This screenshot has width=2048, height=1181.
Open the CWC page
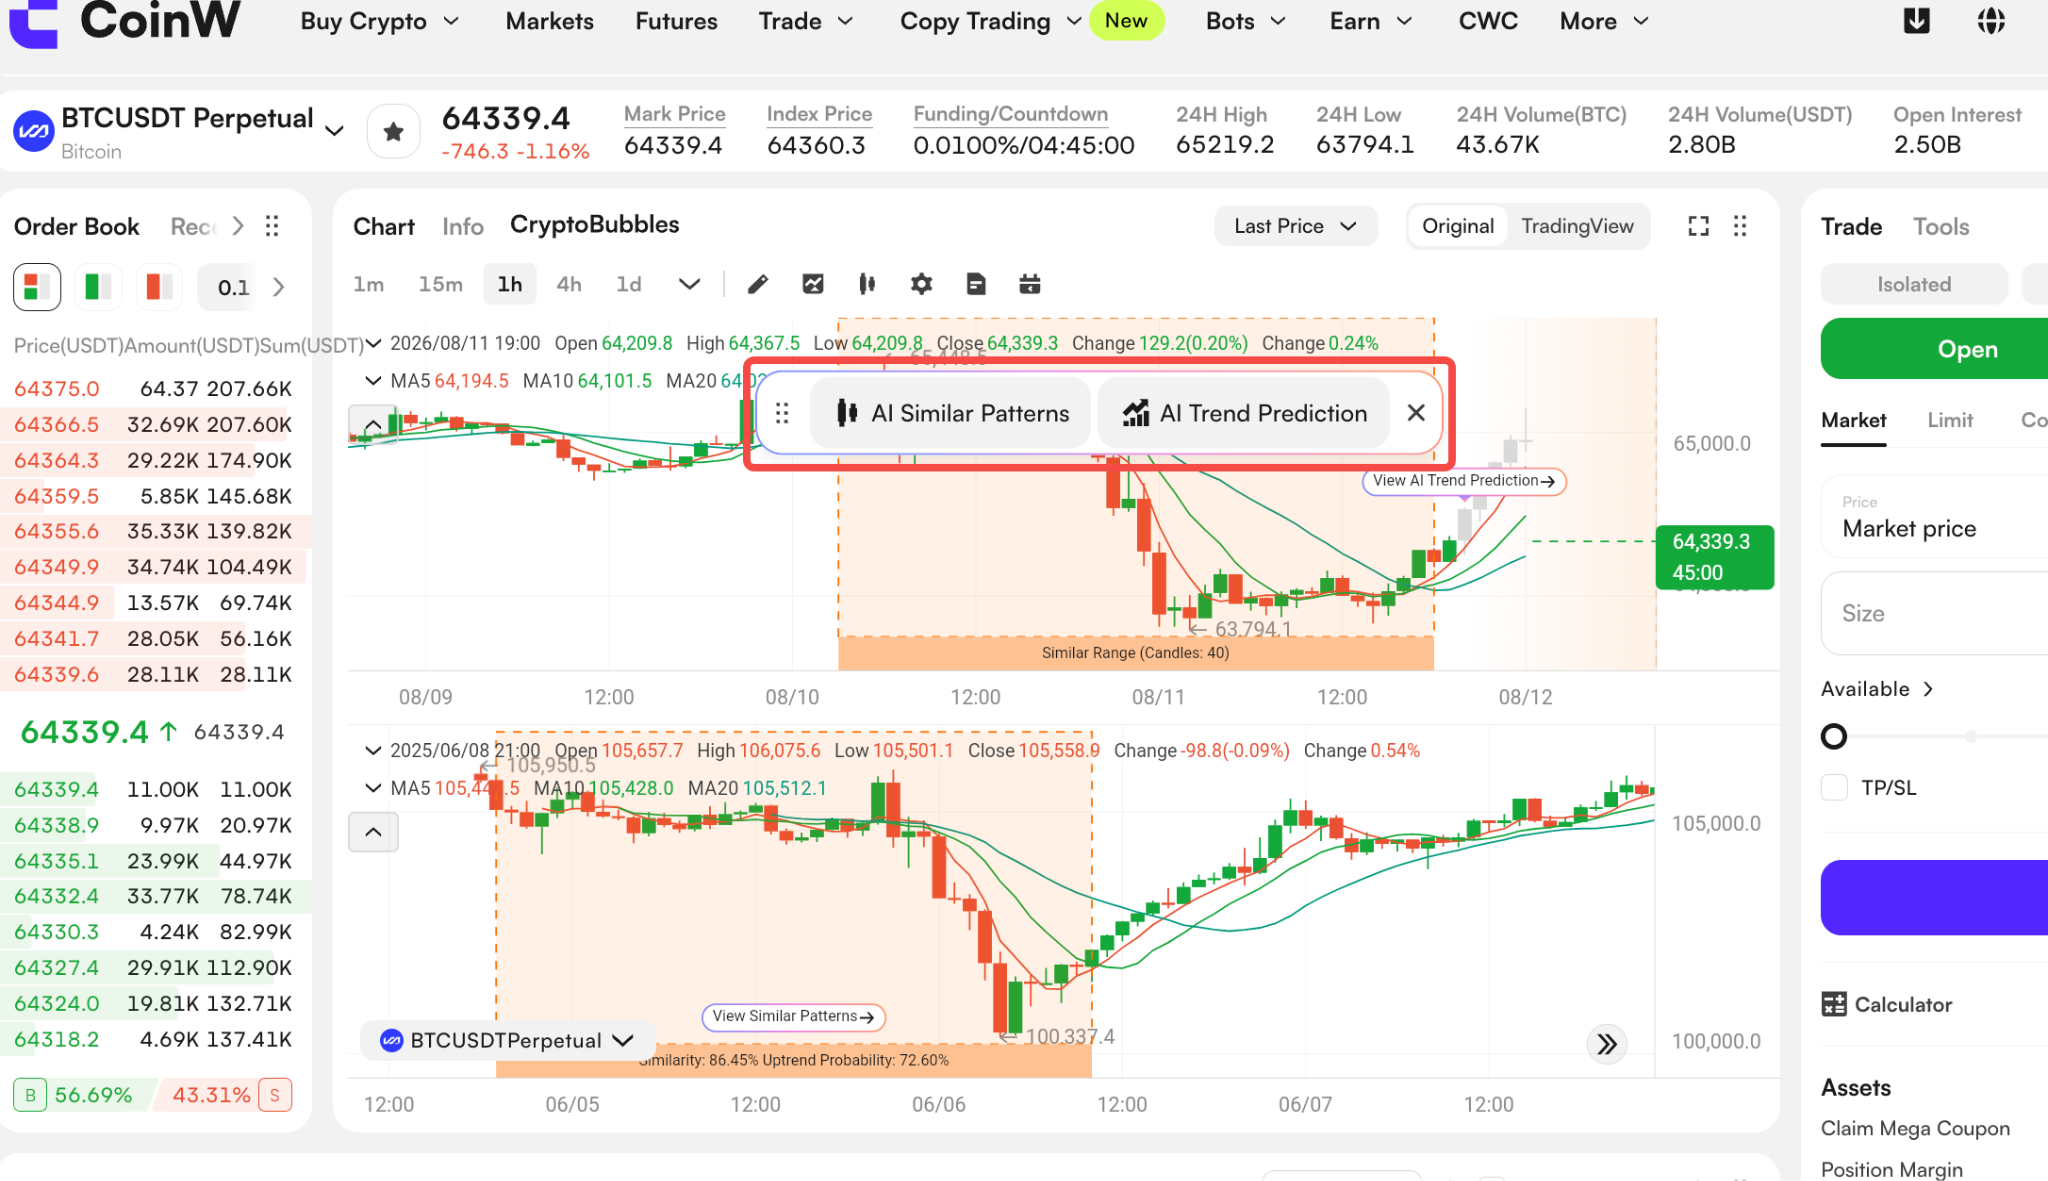[x=1488, y=21]
